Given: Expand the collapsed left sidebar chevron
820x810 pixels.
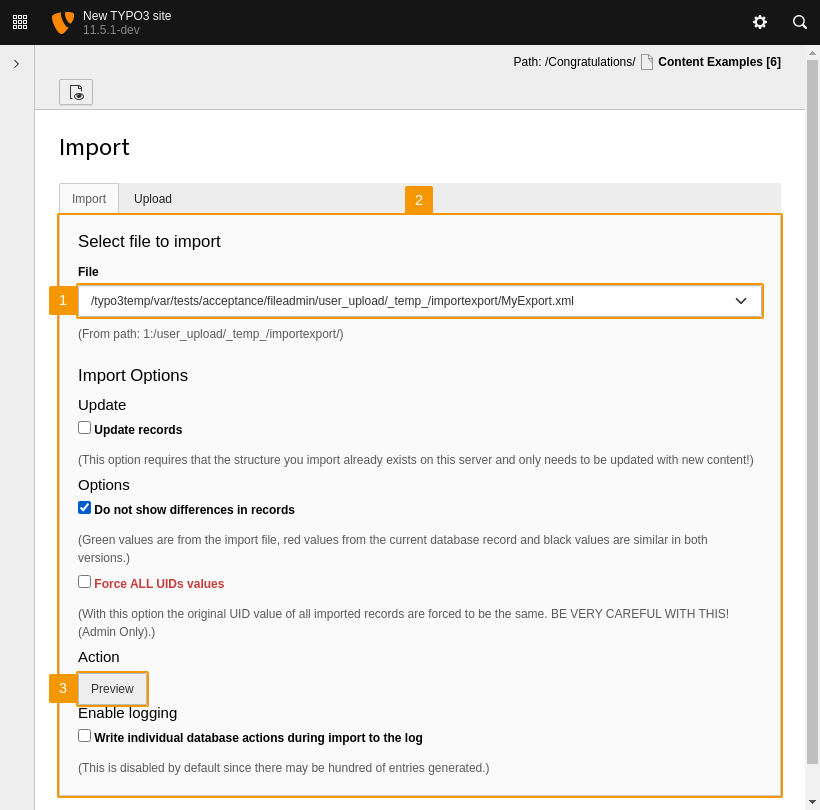Looking at the screenshot, I should pyautogui.click(x=16, y=62).
